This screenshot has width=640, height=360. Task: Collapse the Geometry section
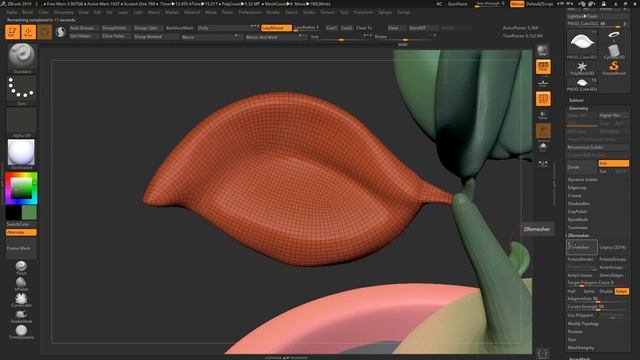(578, 108)
